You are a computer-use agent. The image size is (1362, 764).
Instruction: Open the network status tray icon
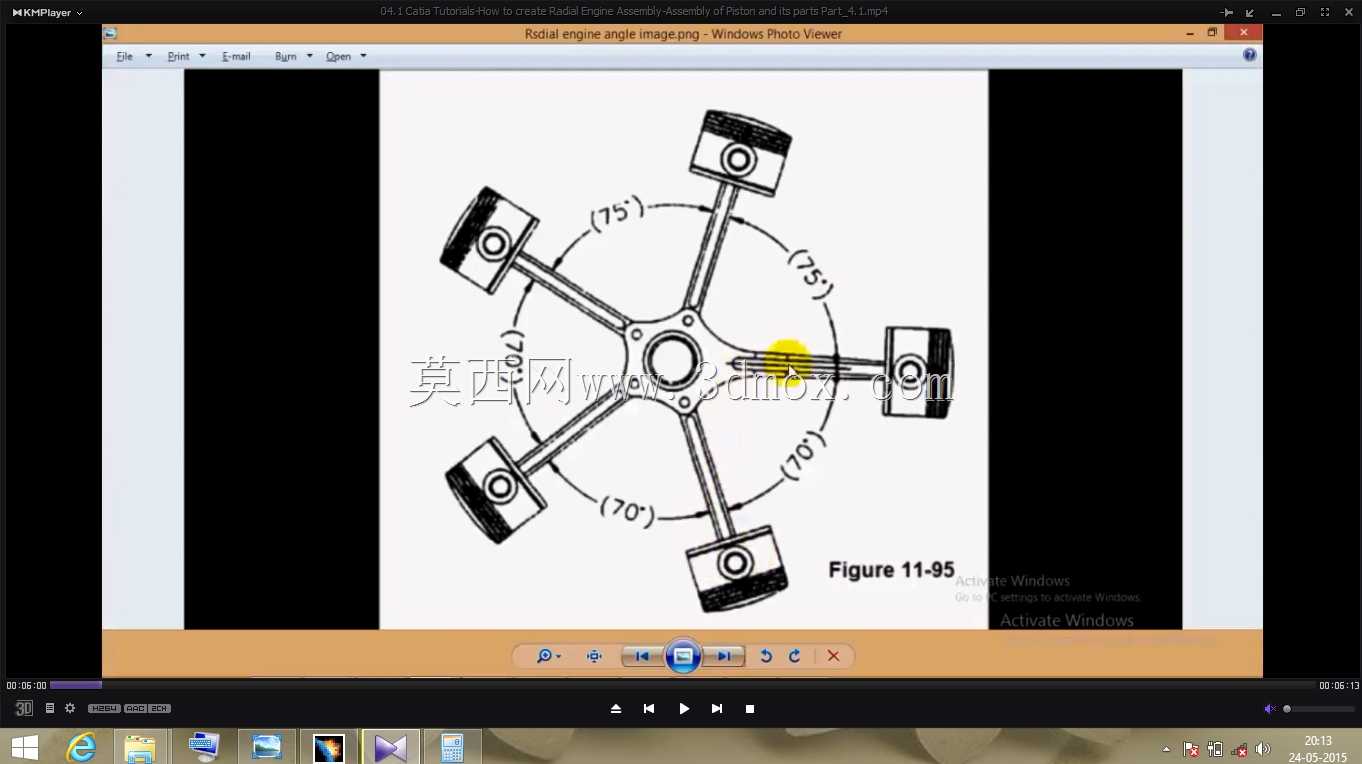1239,749
